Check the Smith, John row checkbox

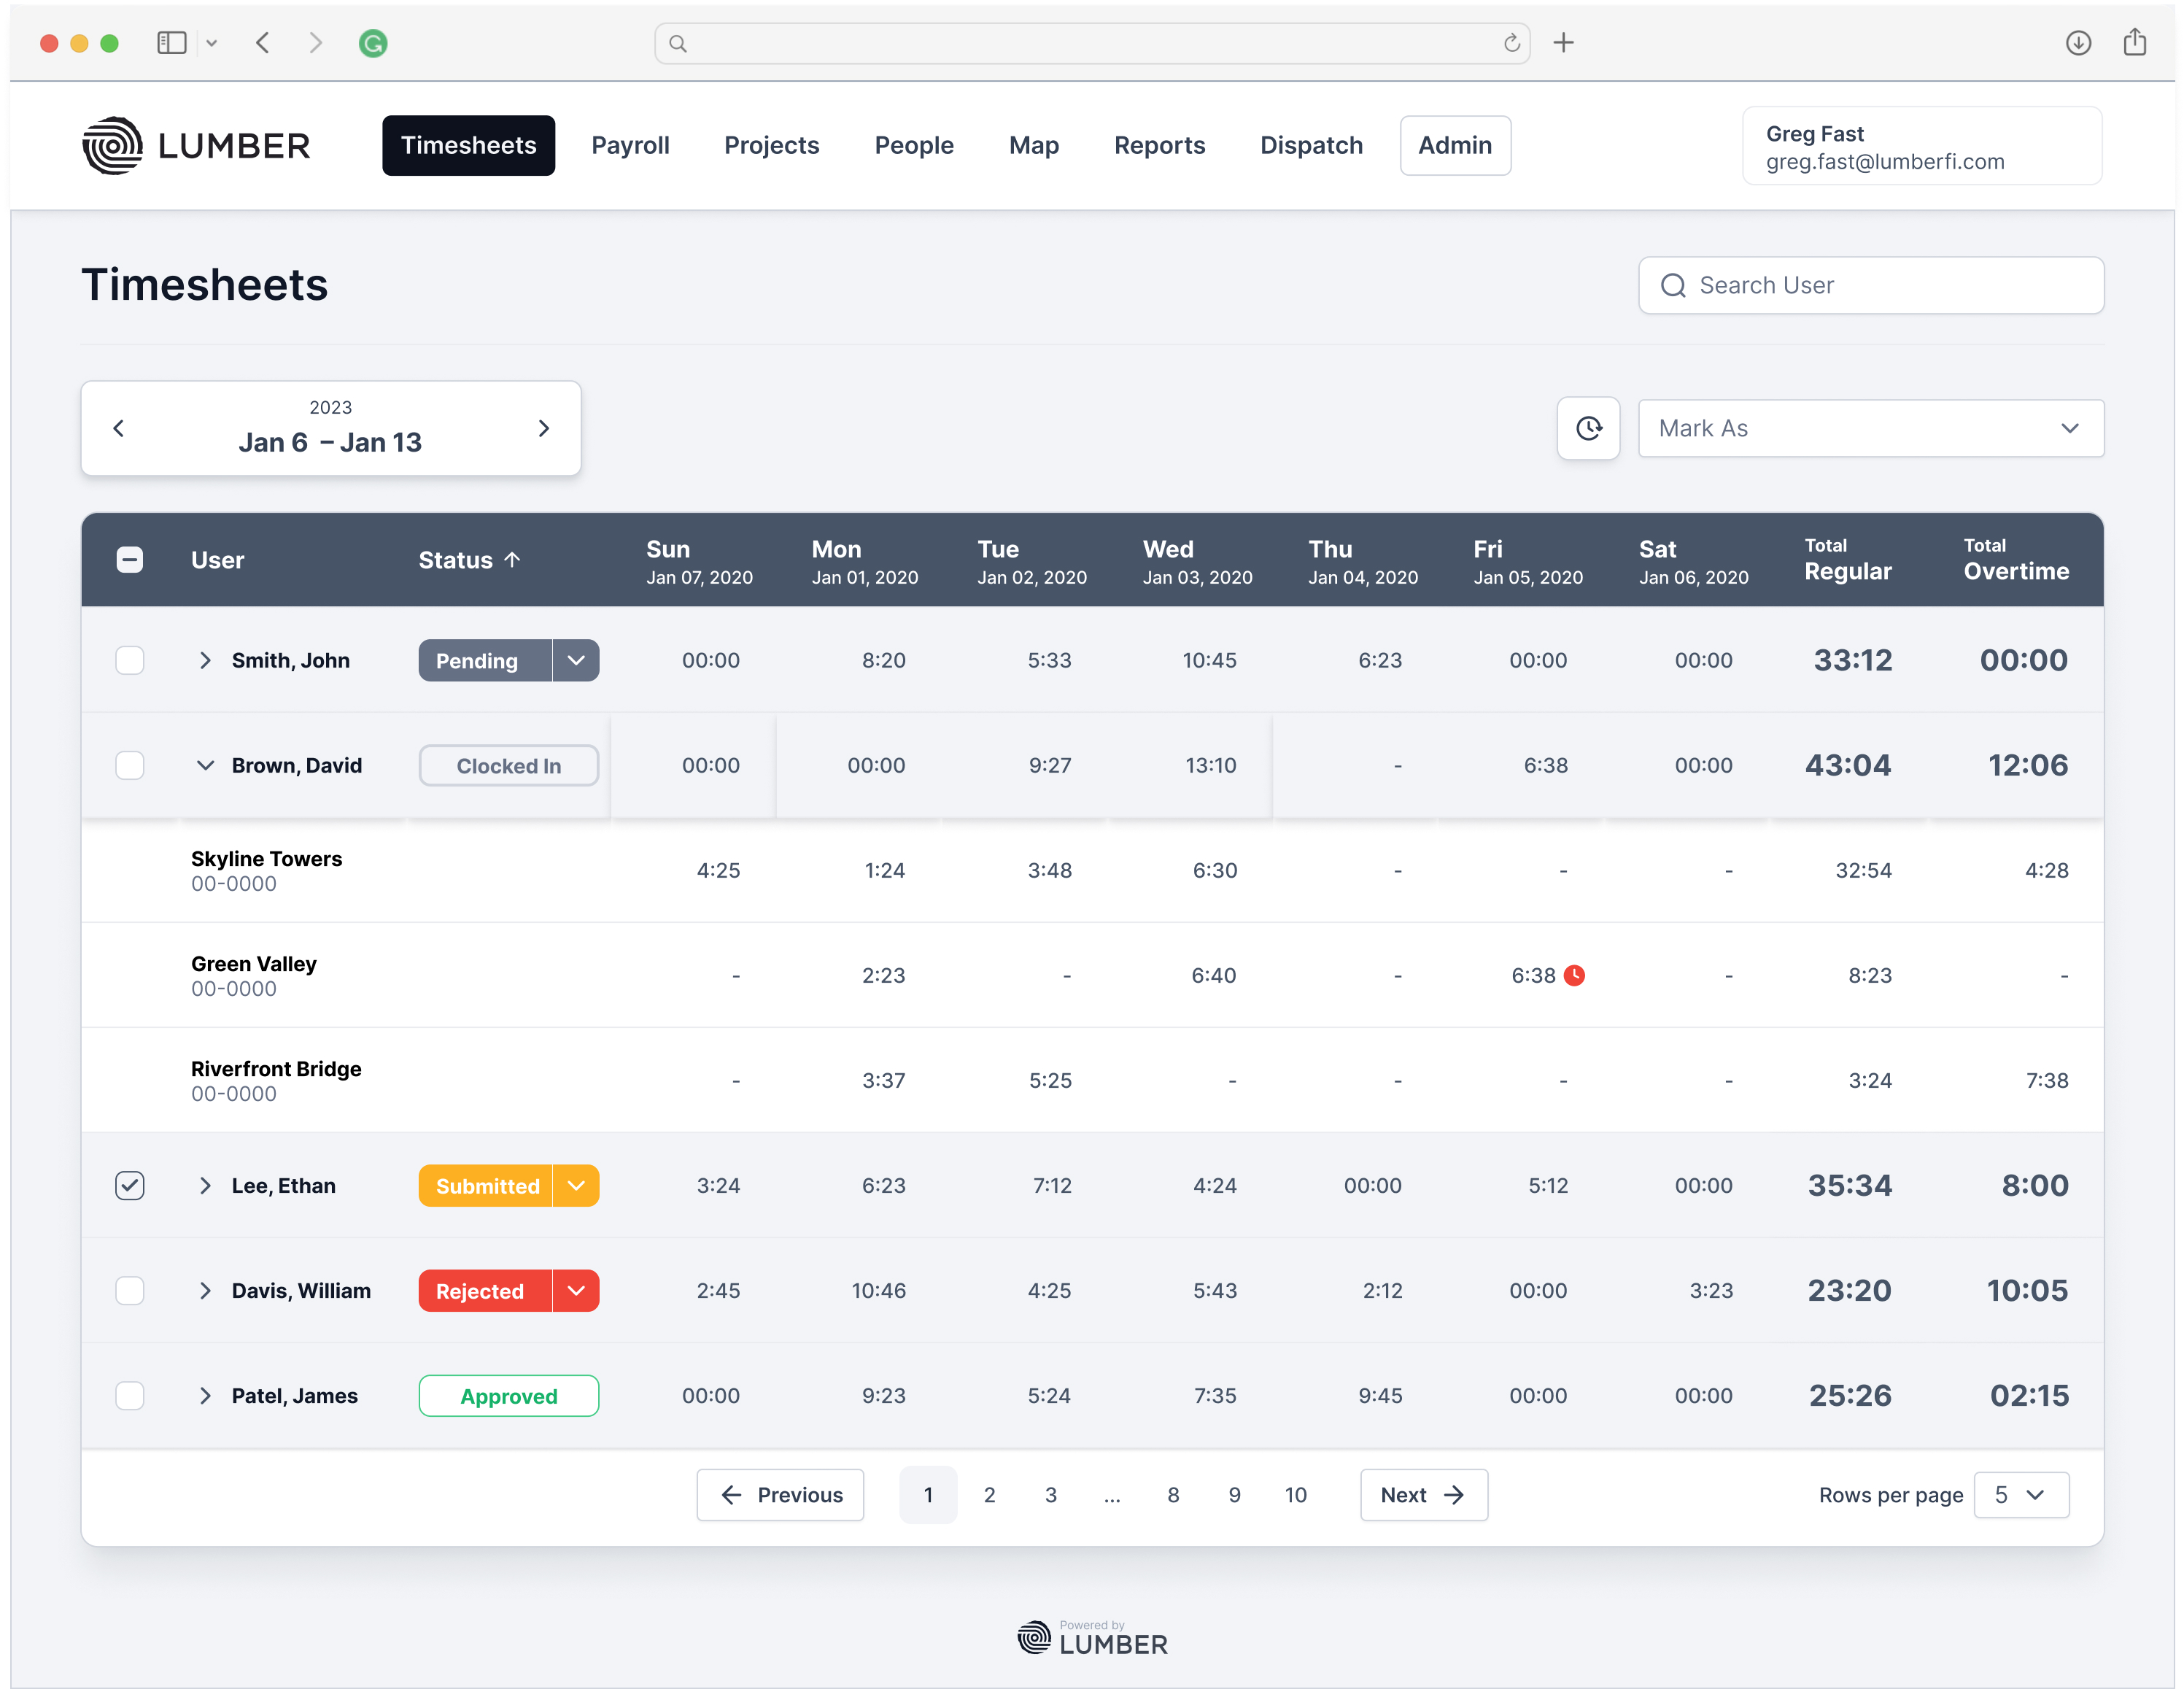click(x=130, y=660)
